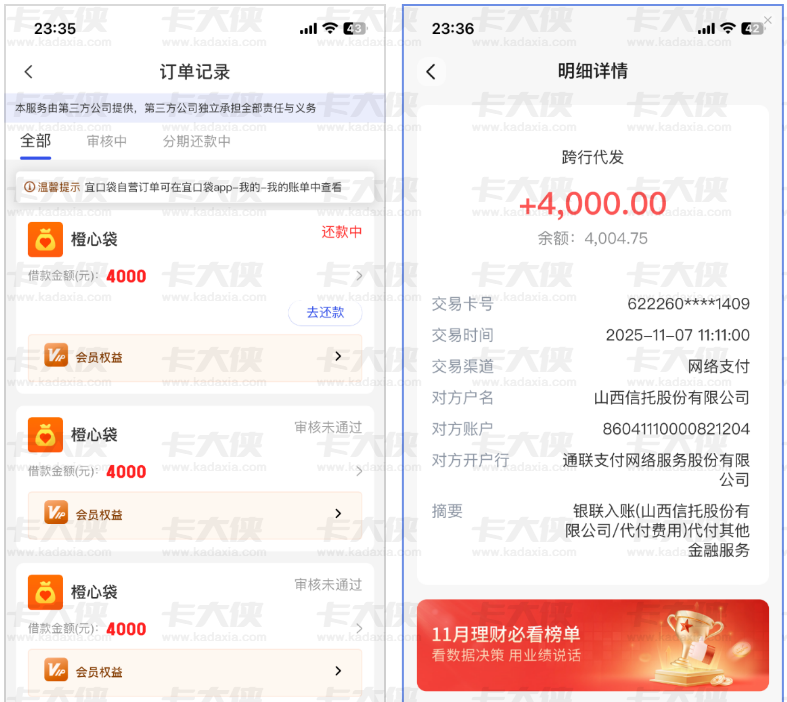
Task: Tap the third-party service notice banner
Action: click(195, 108)
